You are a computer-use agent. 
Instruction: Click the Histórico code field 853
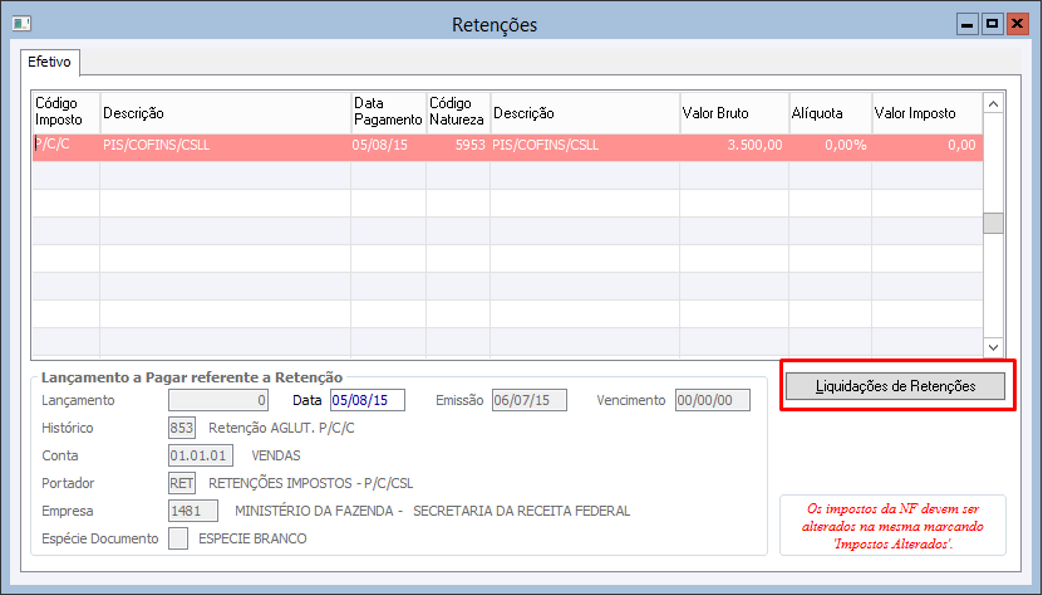(181, 428)
